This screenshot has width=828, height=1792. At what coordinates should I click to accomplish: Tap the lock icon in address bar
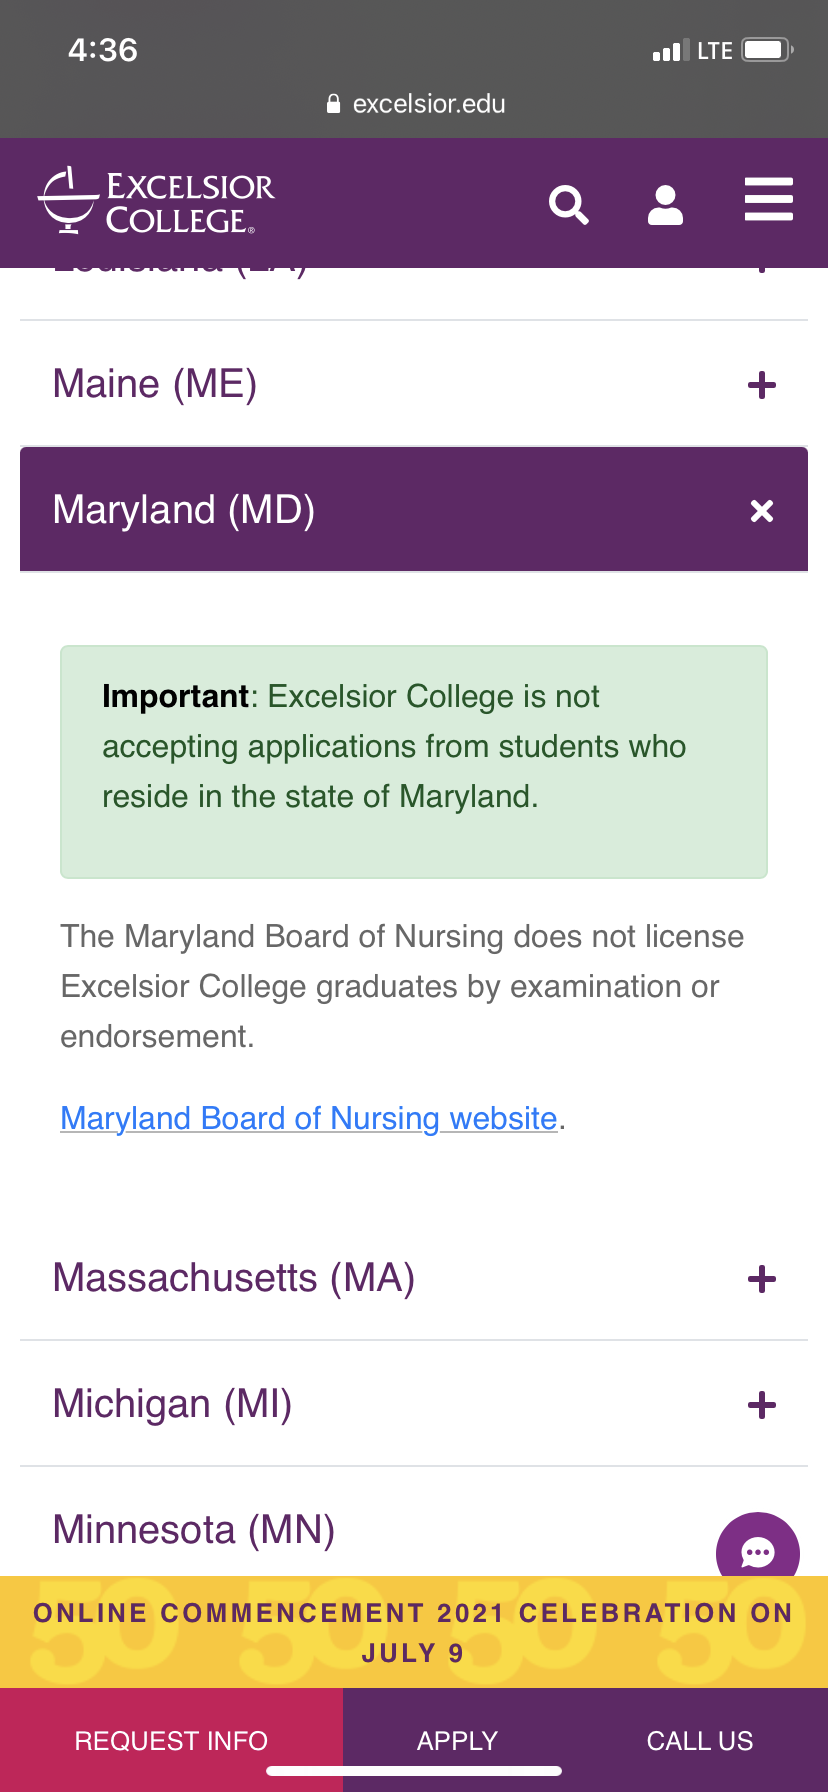(x=334, y=104)
